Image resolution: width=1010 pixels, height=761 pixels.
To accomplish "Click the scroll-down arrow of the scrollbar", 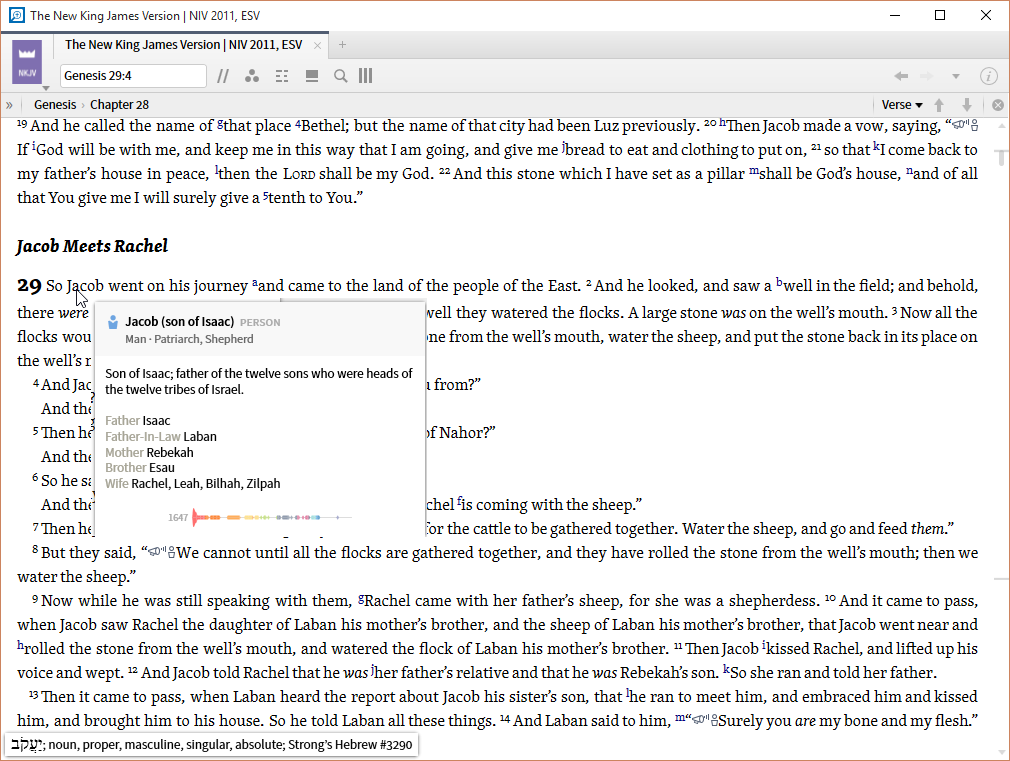I will point(1001,751).
